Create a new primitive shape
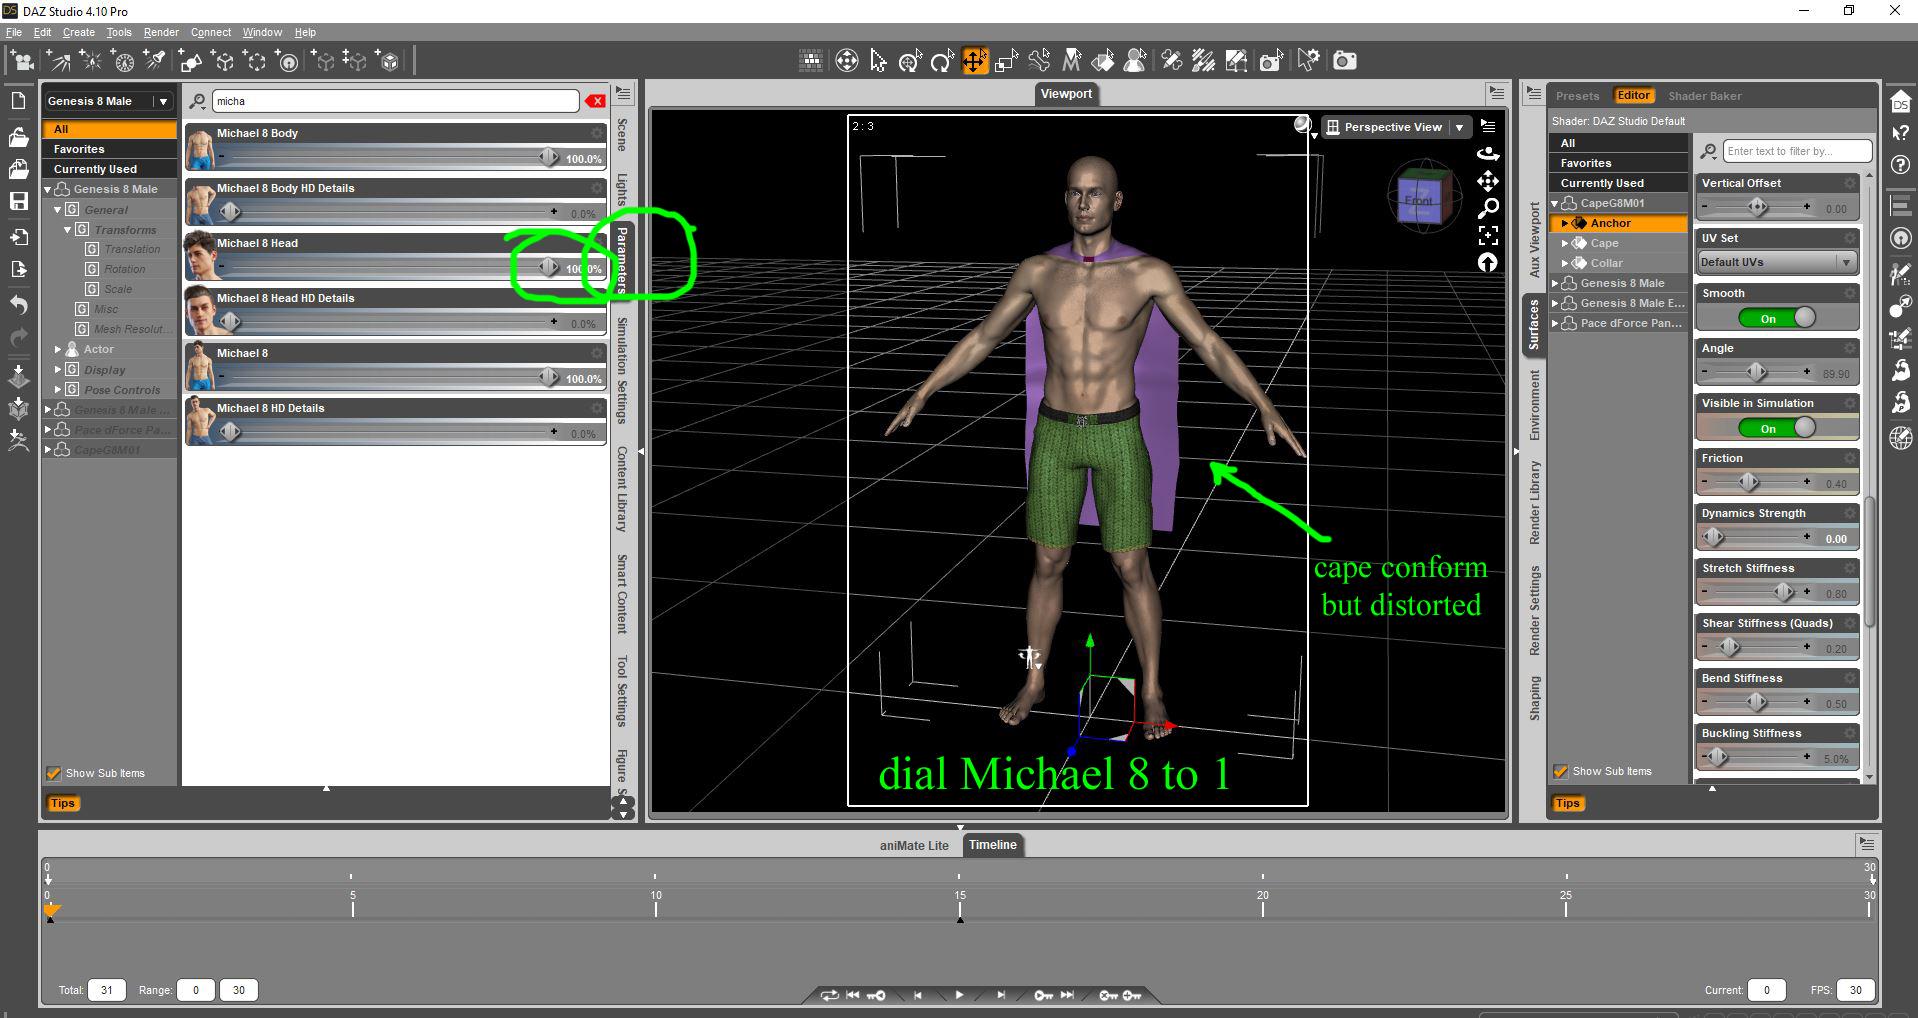 pyautogui.click(x=190, y=61)
